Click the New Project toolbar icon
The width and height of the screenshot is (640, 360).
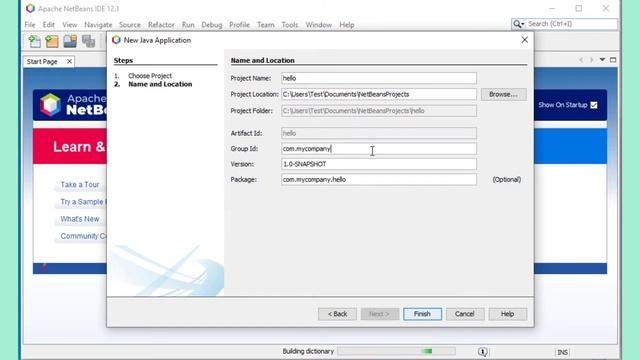(x=52, y=41)
